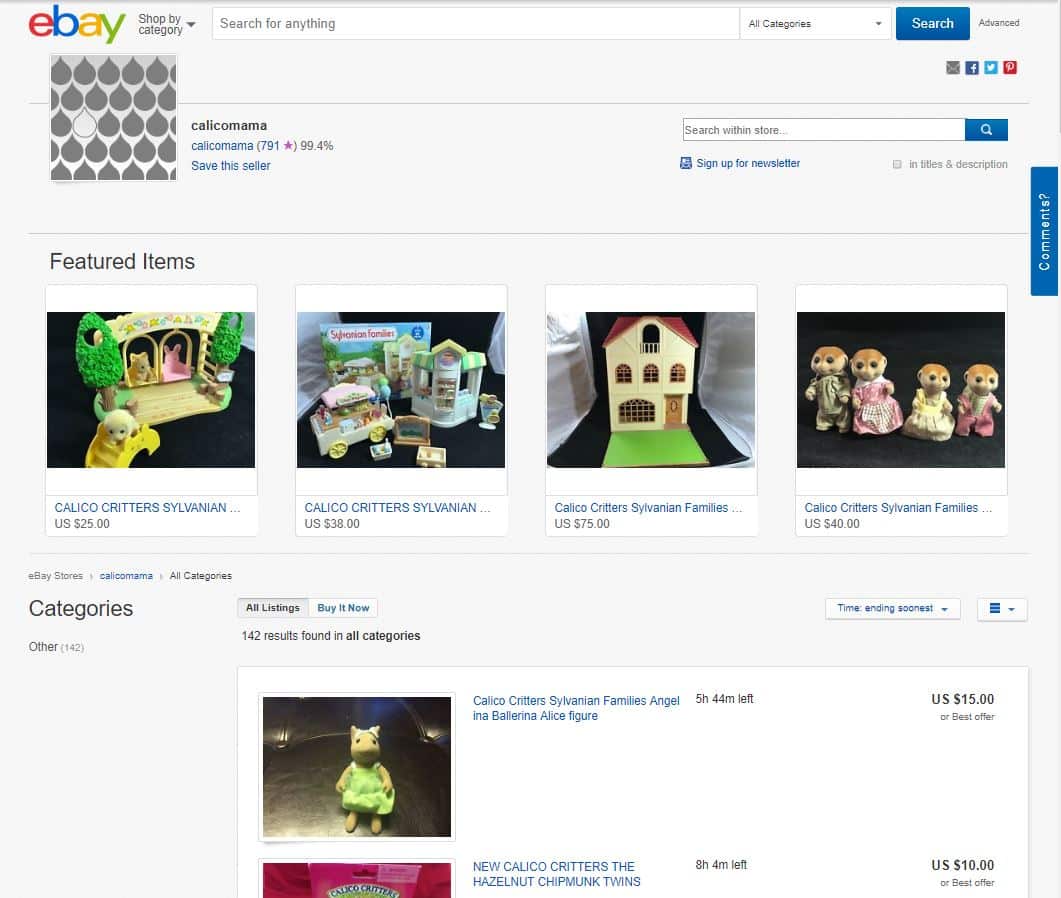Open Angelina Ballerina Alice figure listing
The width and height of the screenshot is (1061, 898).
pos(576,708)
